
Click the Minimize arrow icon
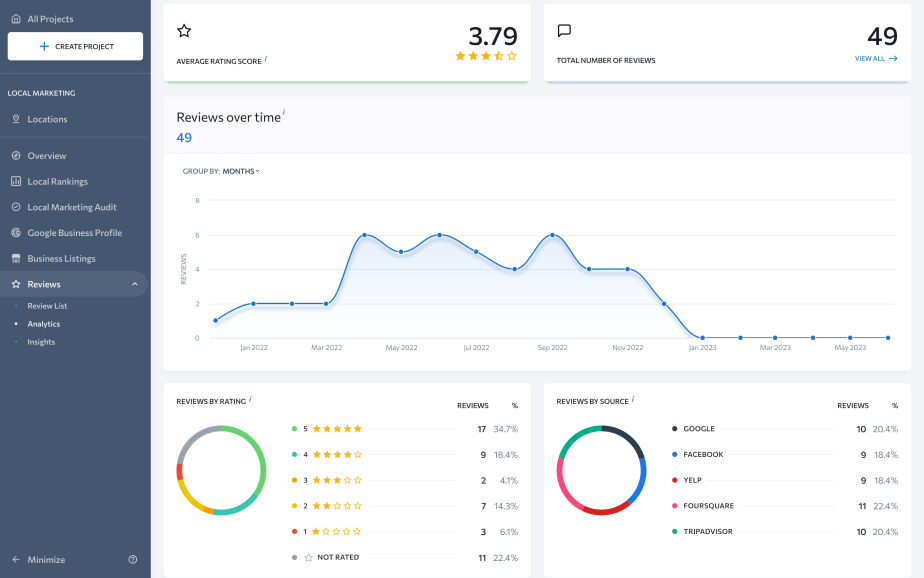point(16,560)
